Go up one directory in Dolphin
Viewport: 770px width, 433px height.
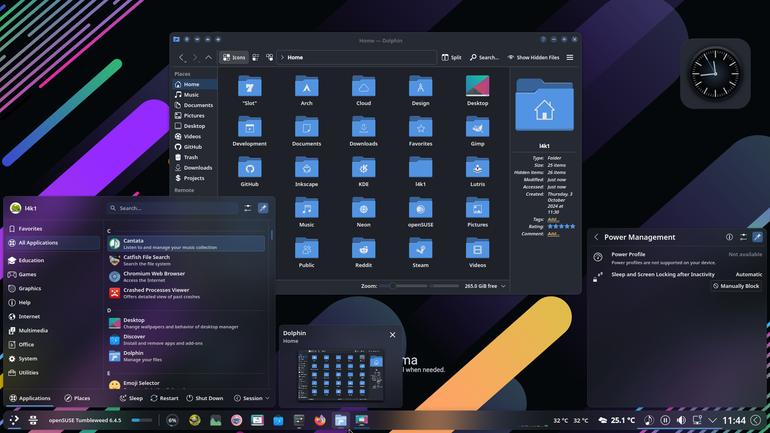click(209, 57)
